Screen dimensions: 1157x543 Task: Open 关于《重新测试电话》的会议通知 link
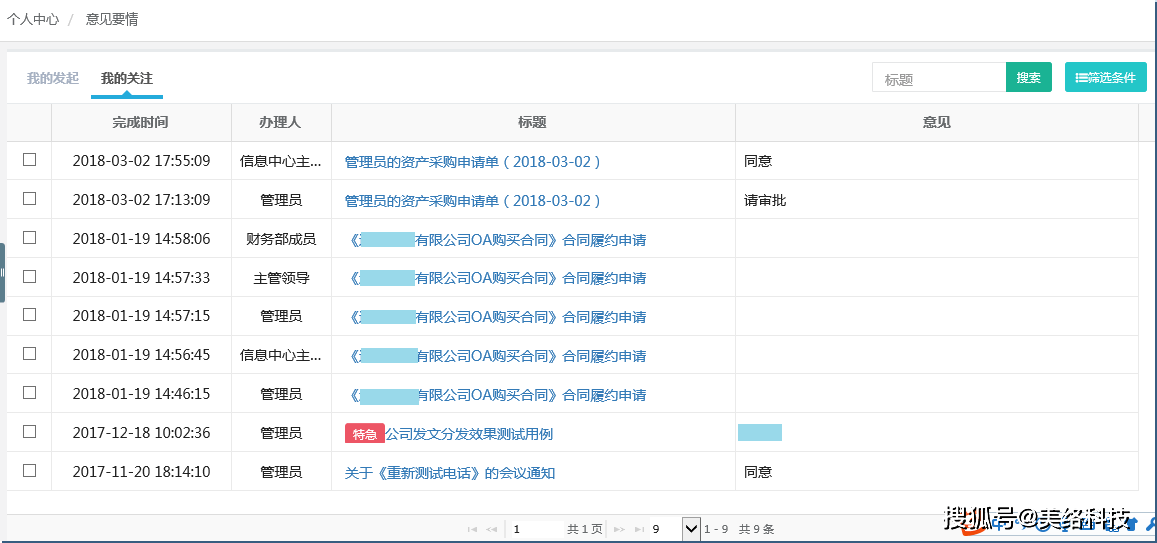[x=450, y=473]
